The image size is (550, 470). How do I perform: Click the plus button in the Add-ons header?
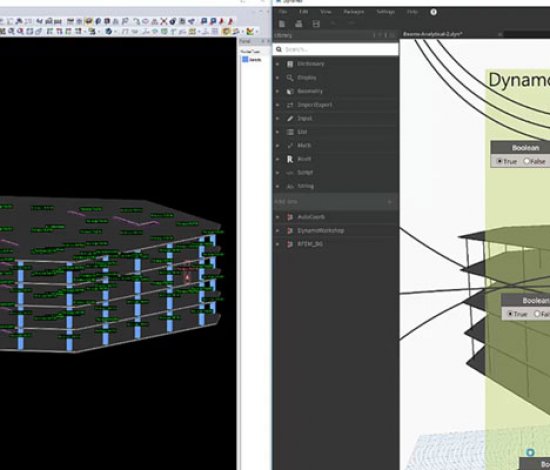pyautogui.click(x=389, y=202)
